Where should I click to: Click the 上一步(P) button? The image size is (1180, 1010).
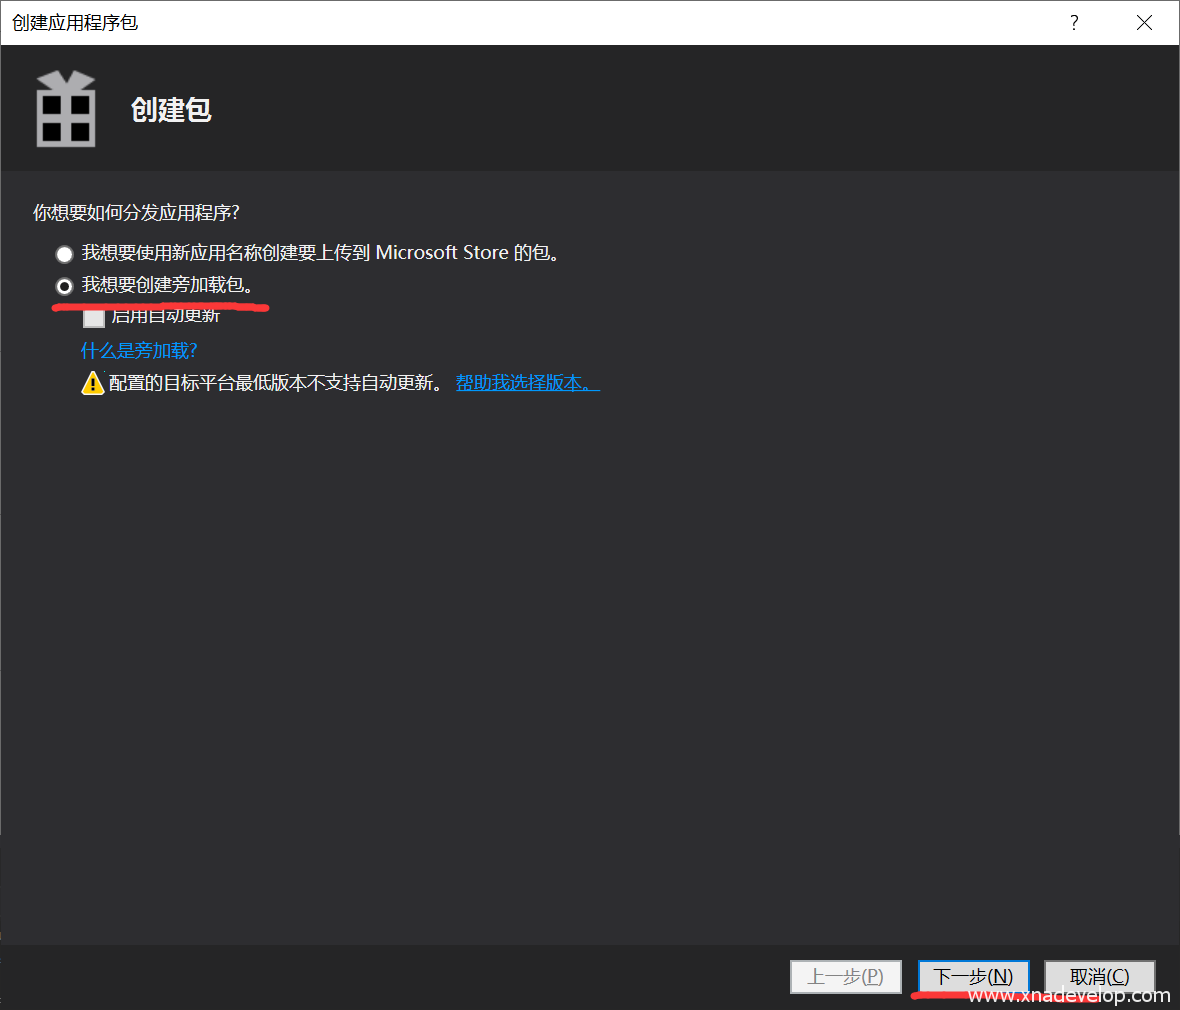(x=845, y=976)
